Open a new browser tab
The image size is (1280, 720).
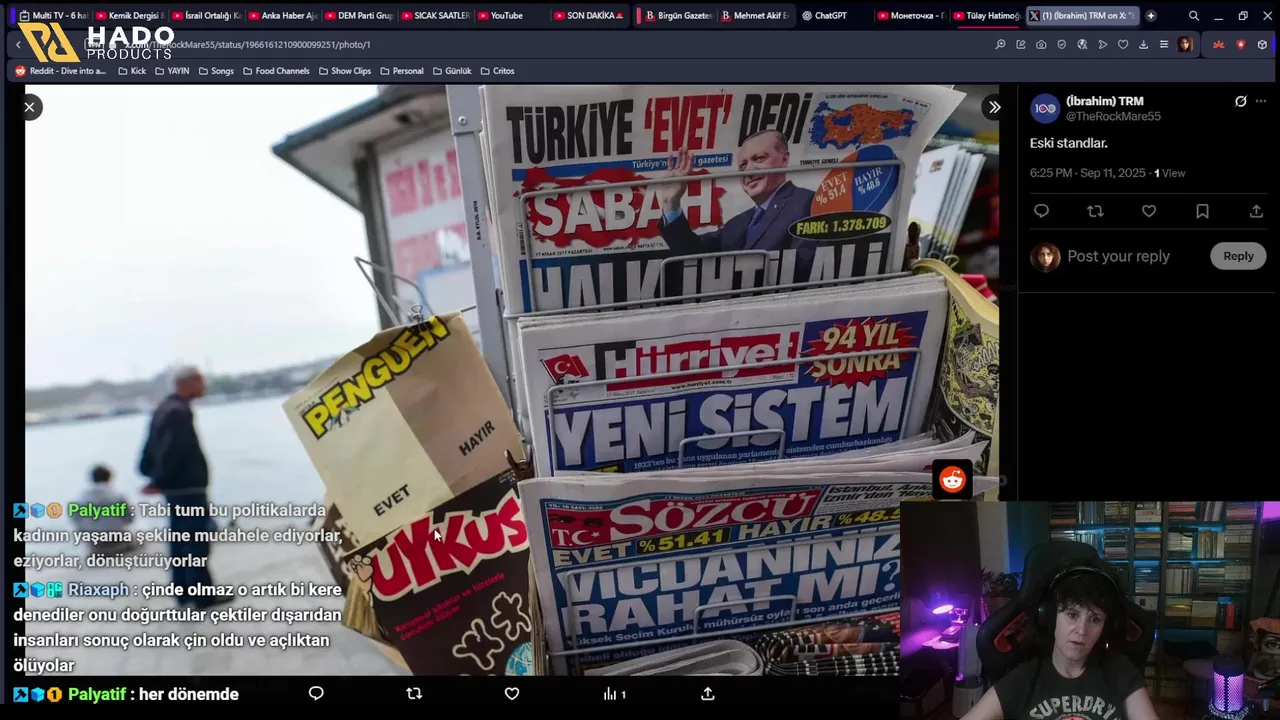click(1151, 15)
